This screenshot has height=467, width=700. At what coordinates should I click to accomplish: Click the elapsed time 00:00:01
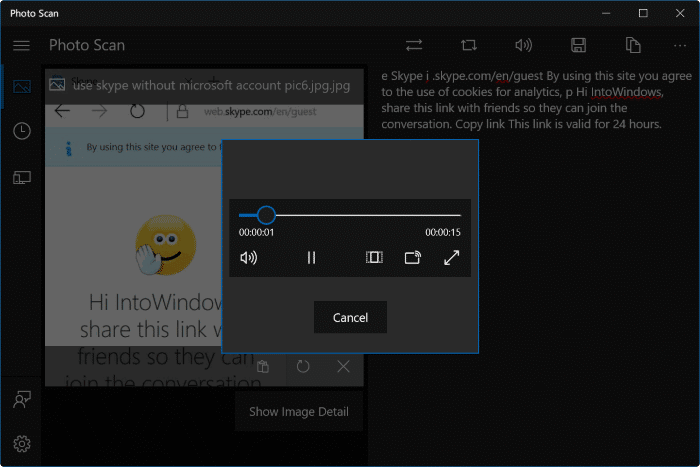tap(256, 232)
